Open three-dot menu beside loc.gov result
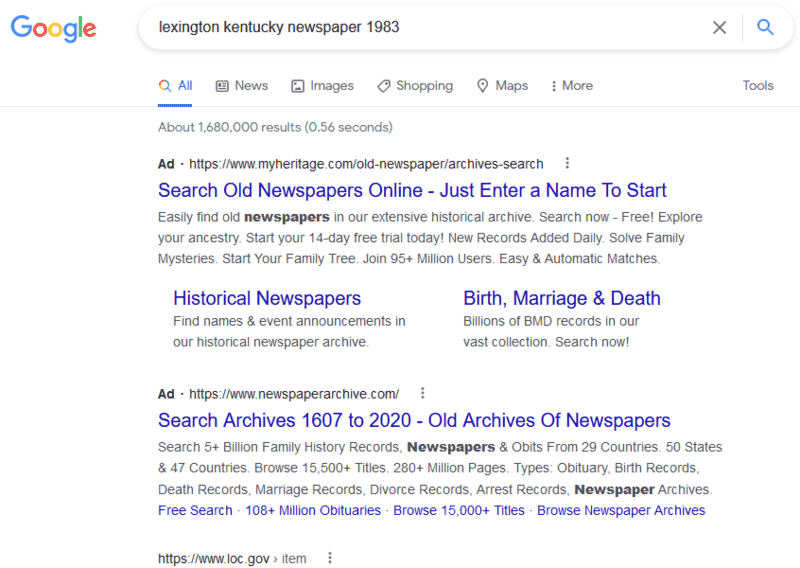This screenshot has height=568, width=800. pos(330,558)
